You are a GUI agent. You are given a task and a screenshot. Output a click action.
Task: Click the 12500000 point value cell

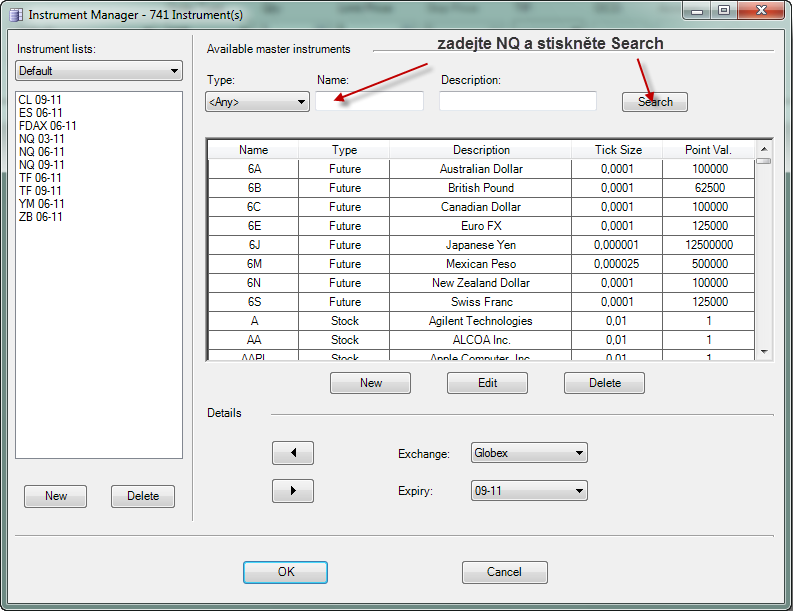709,245
